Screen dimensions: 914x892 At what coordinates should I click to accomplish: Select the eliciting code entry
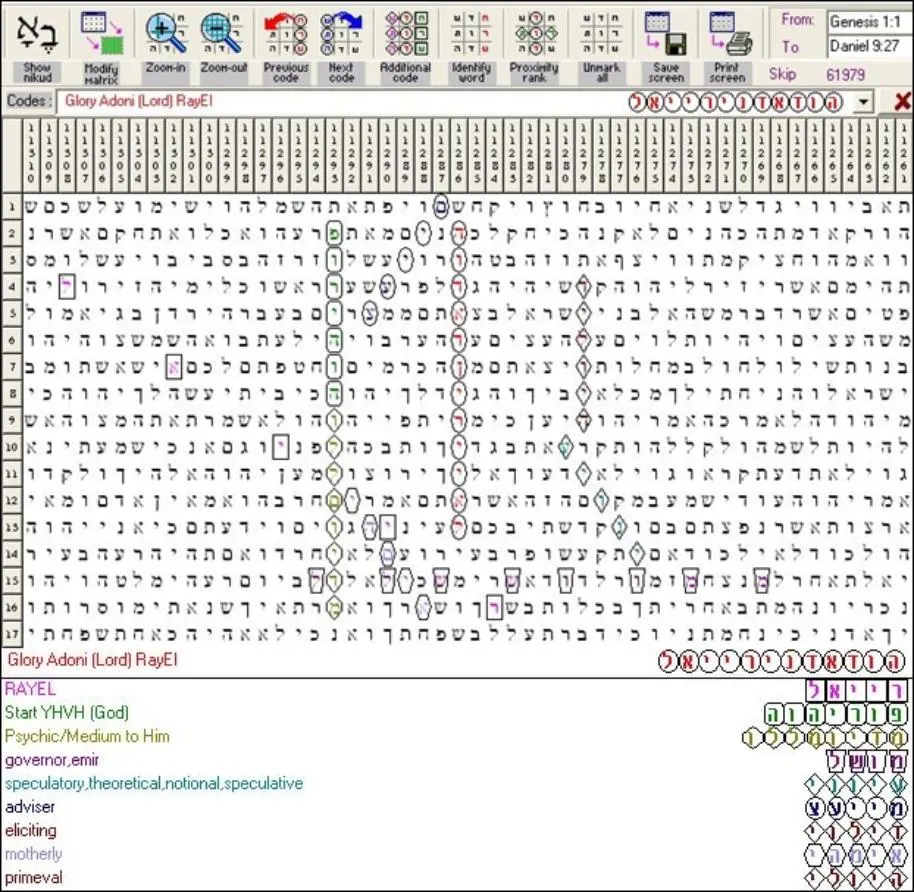[31, 830]
